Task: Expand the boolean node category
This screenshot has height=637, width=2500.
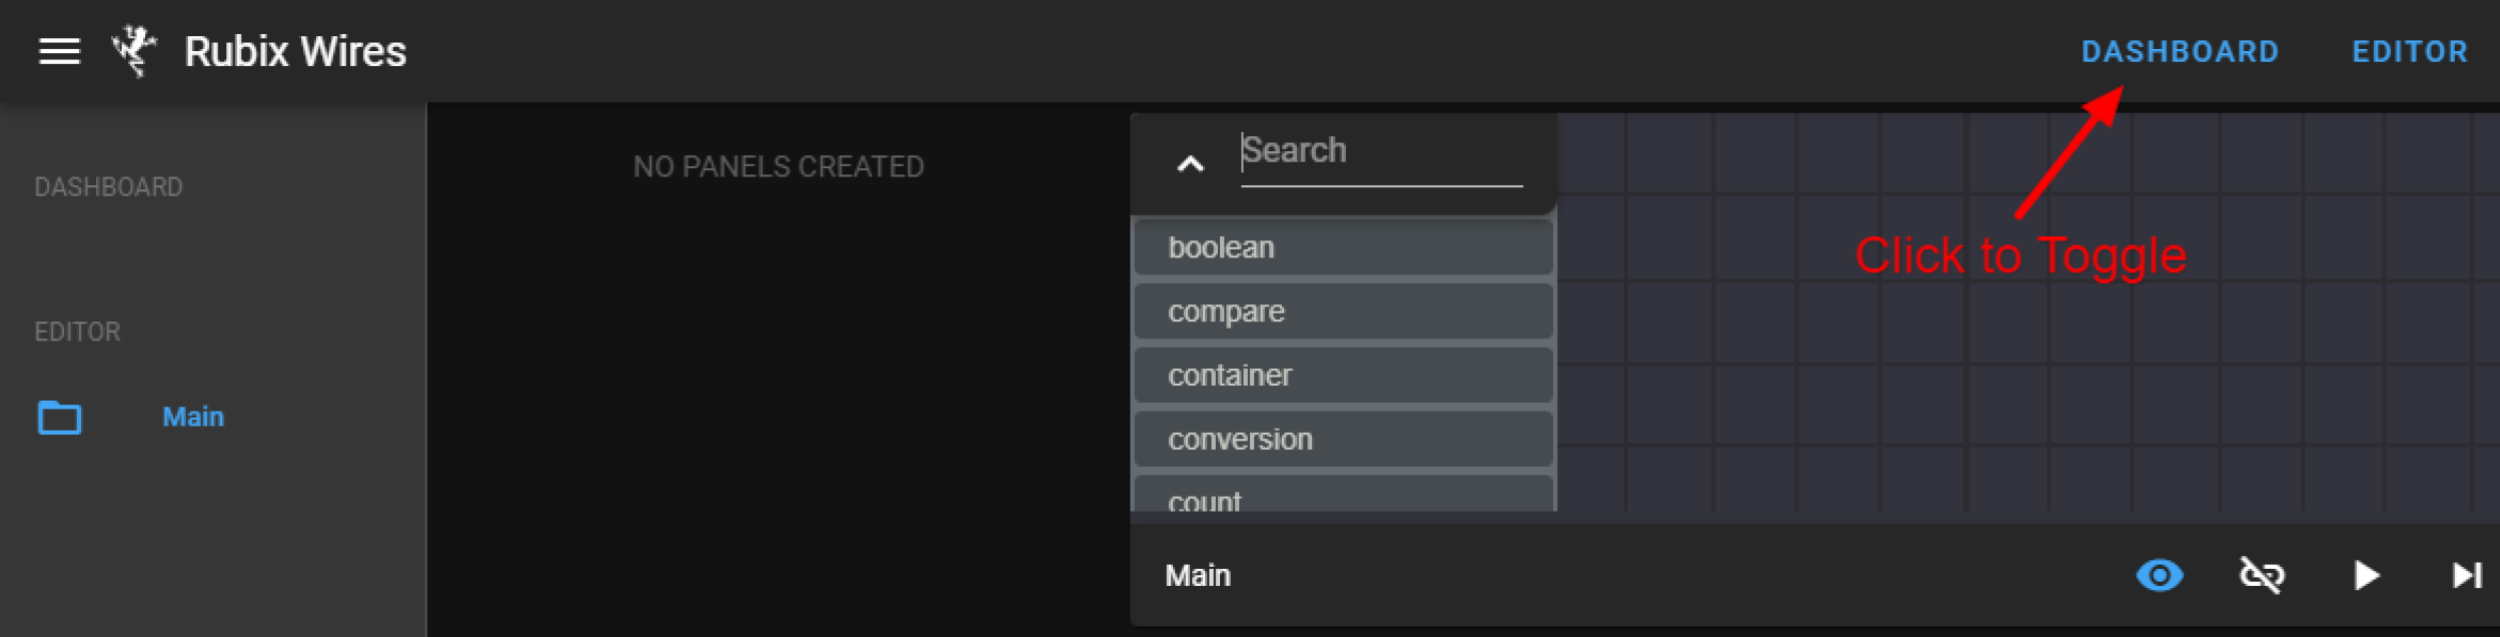Action: click(1343, 247)
